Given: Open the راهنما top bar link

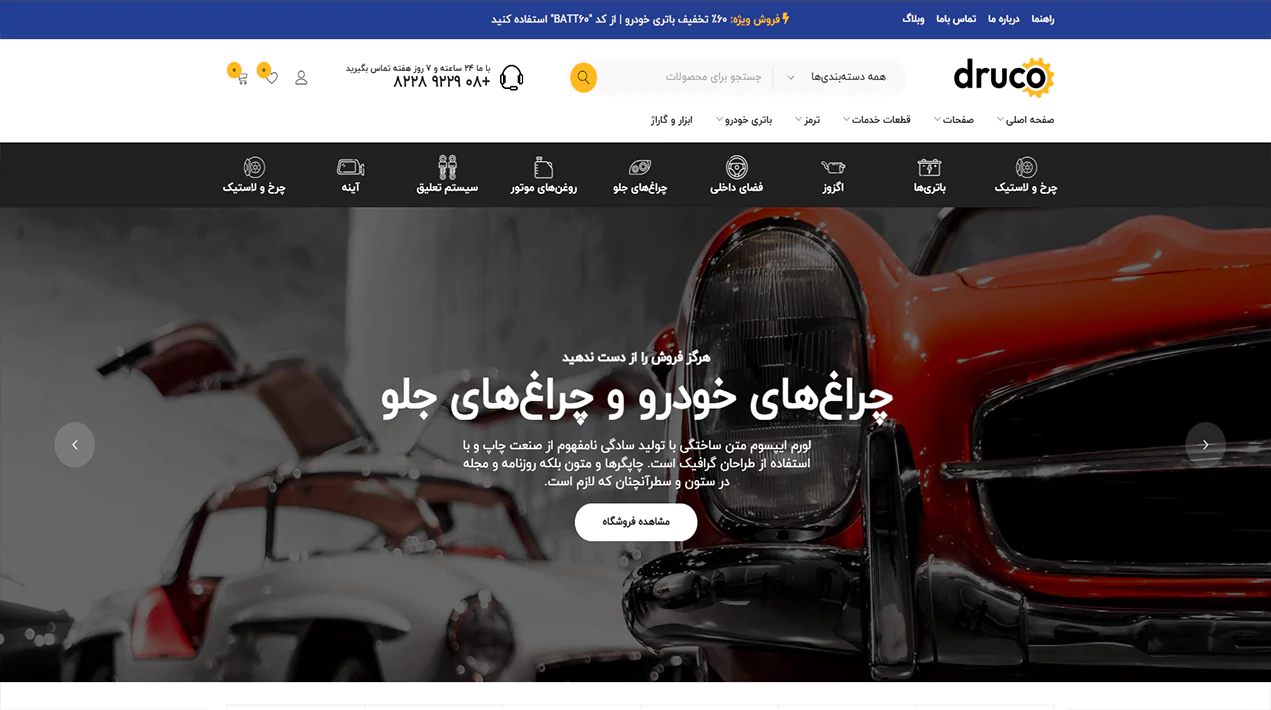Looking at the screenshot, I should click(x=1043, y=19).
